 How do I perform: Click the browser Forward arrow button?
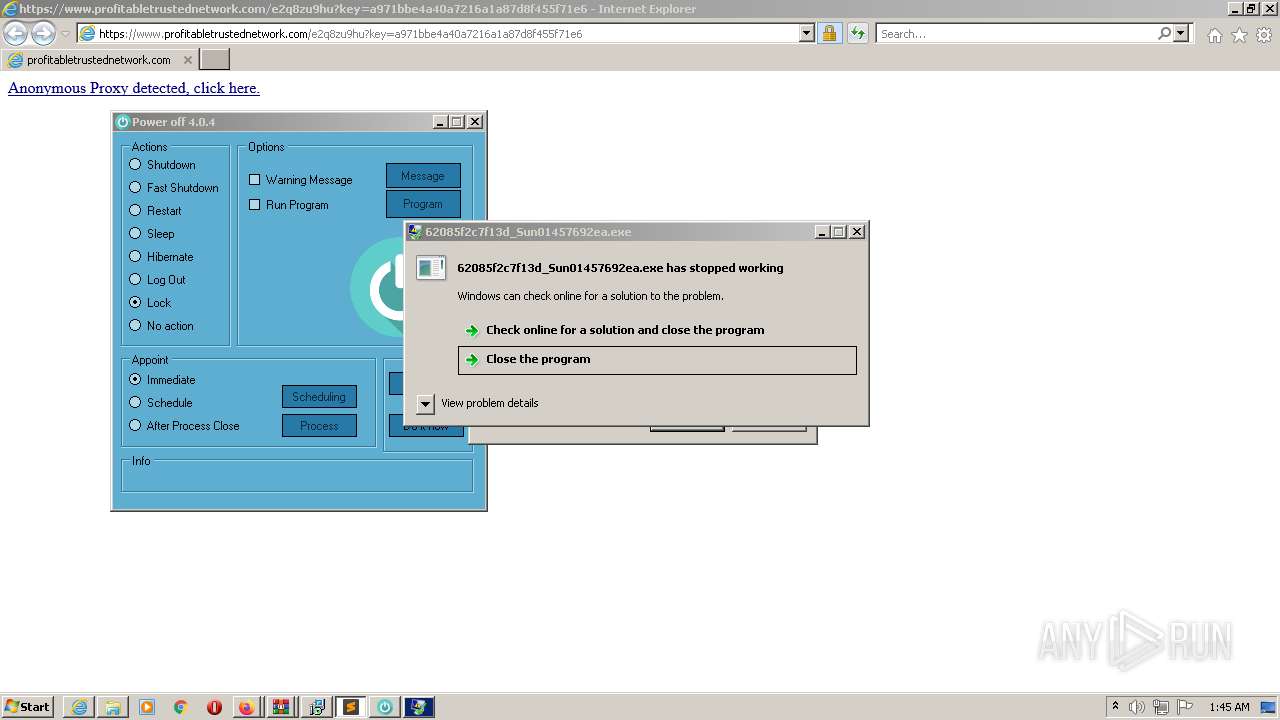(x=43, y=34)
